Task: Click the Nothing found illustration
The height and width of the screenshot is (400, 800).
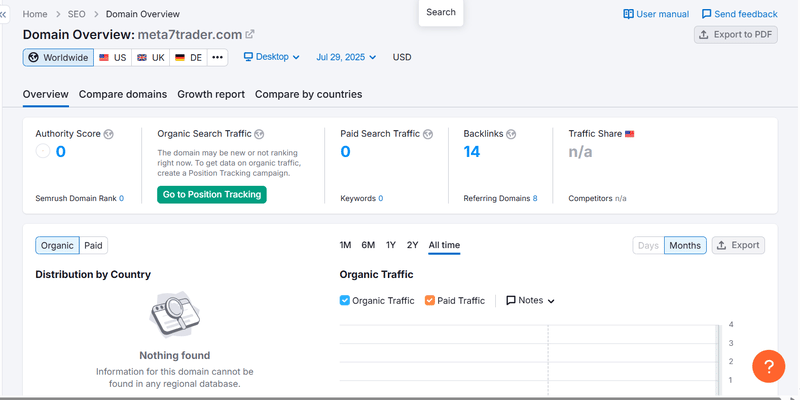Action: click(x=174, y=313)
